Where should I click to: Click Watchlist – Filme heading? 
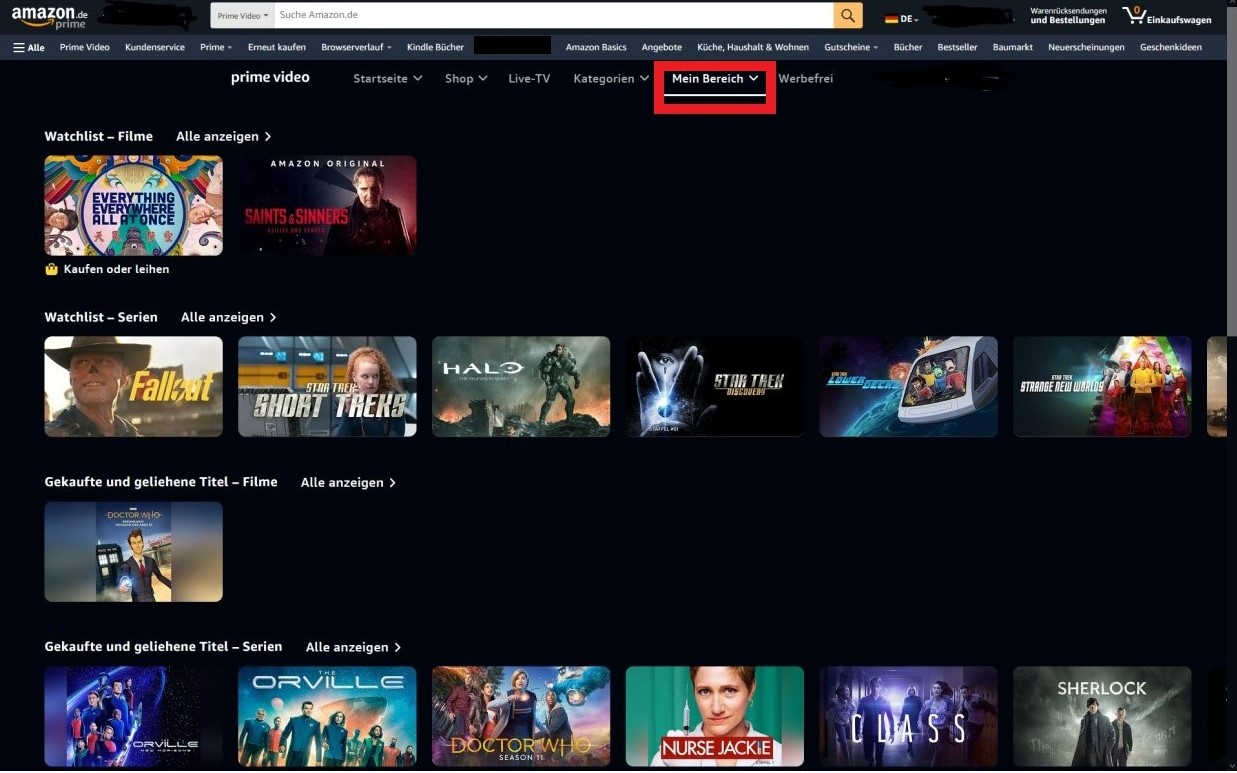pyautogui.click(x=99, y=136)
